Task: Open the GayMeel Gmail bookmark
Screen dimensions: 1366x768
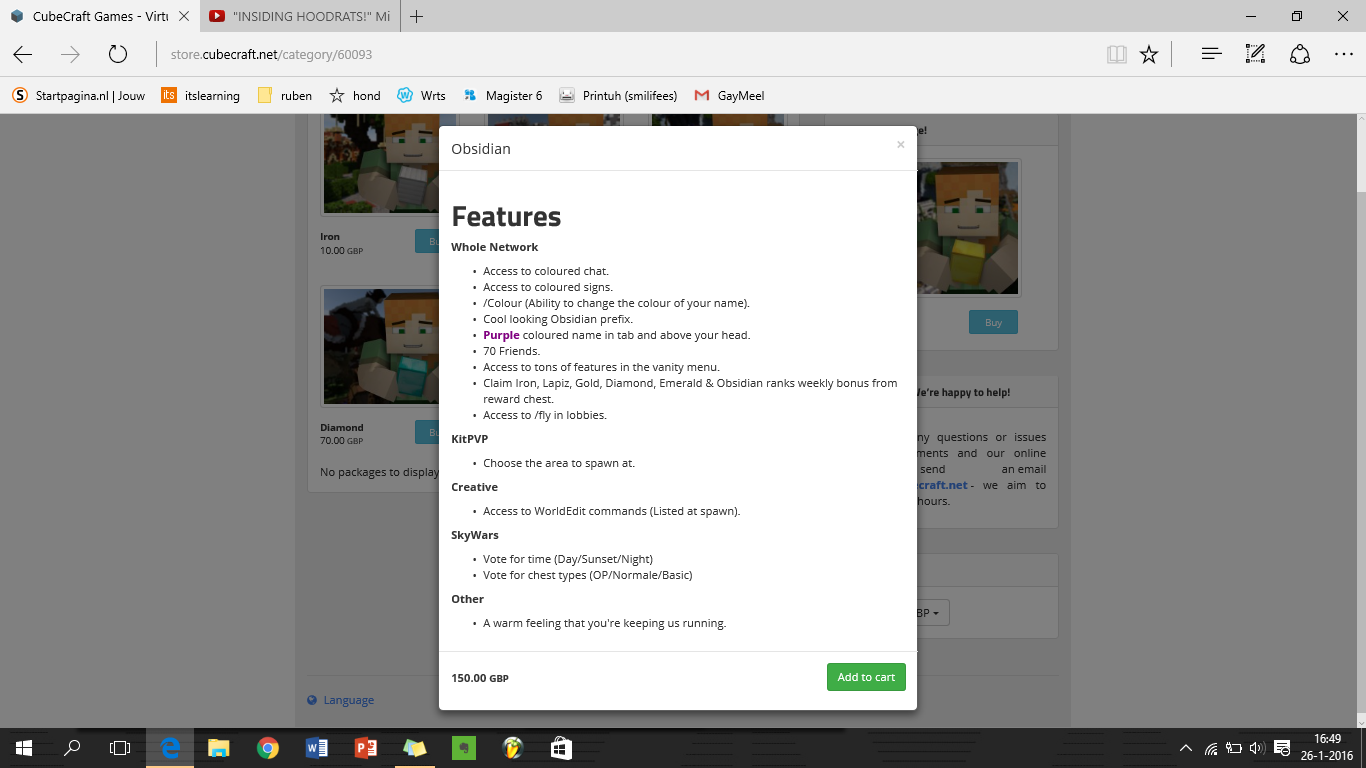Action: pos(730,96)
